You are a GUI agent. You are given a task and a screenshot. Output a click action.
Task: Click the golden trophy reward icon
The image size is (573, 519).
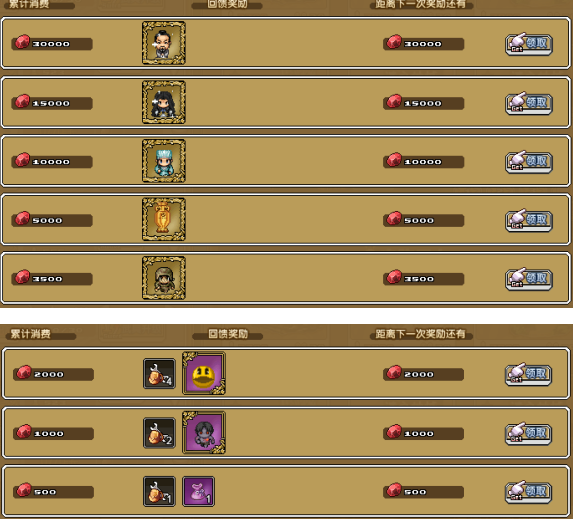point(164,219)
